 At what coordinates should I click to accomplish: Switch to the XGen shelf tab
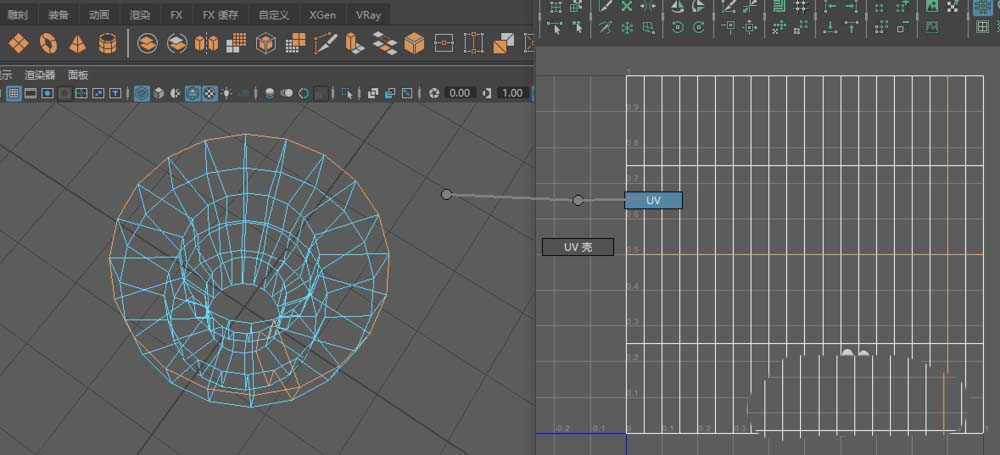(x=322, y=15)
